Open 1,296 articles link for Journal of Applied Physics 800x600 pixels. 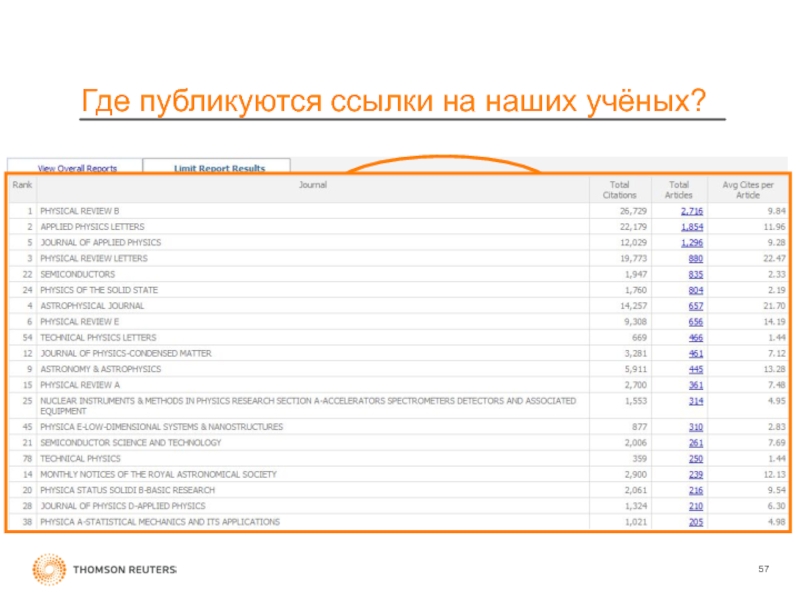click(x=692, y=243)
